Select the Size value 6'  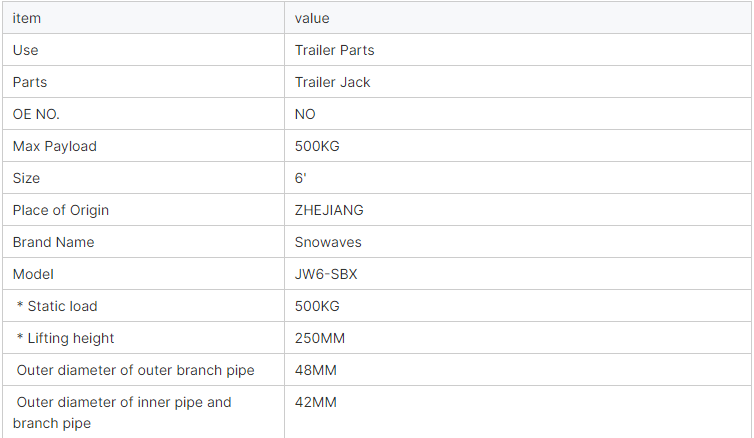(301, 178)
